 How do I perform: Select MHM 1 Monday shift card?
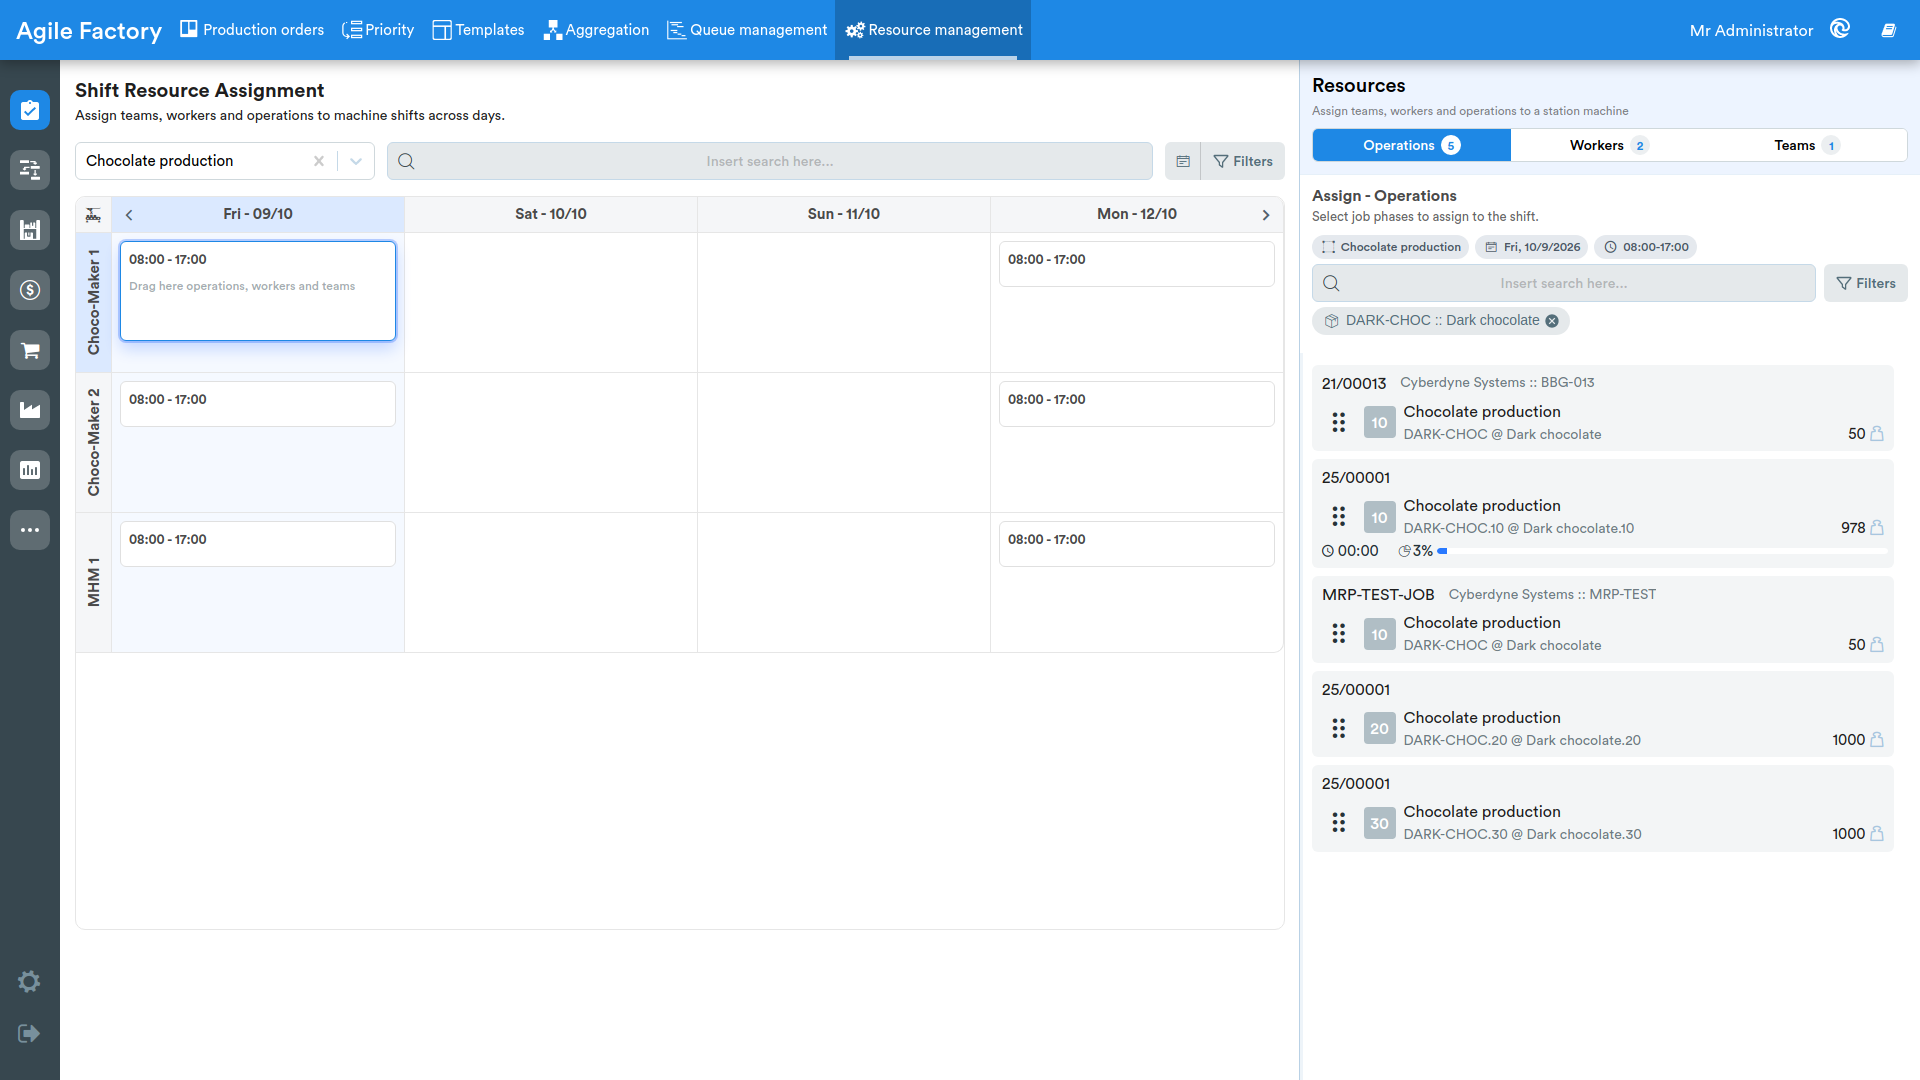point(1137,544)
